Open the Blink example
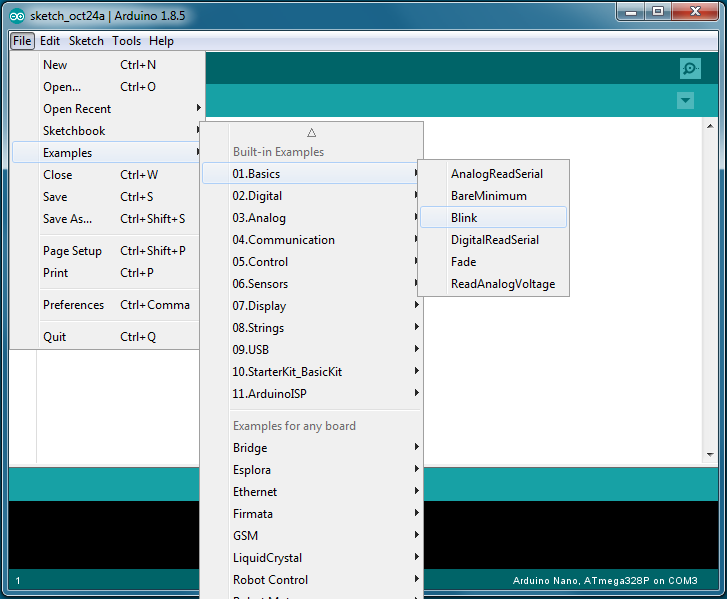The image size is (727, 599). point(493,217)
